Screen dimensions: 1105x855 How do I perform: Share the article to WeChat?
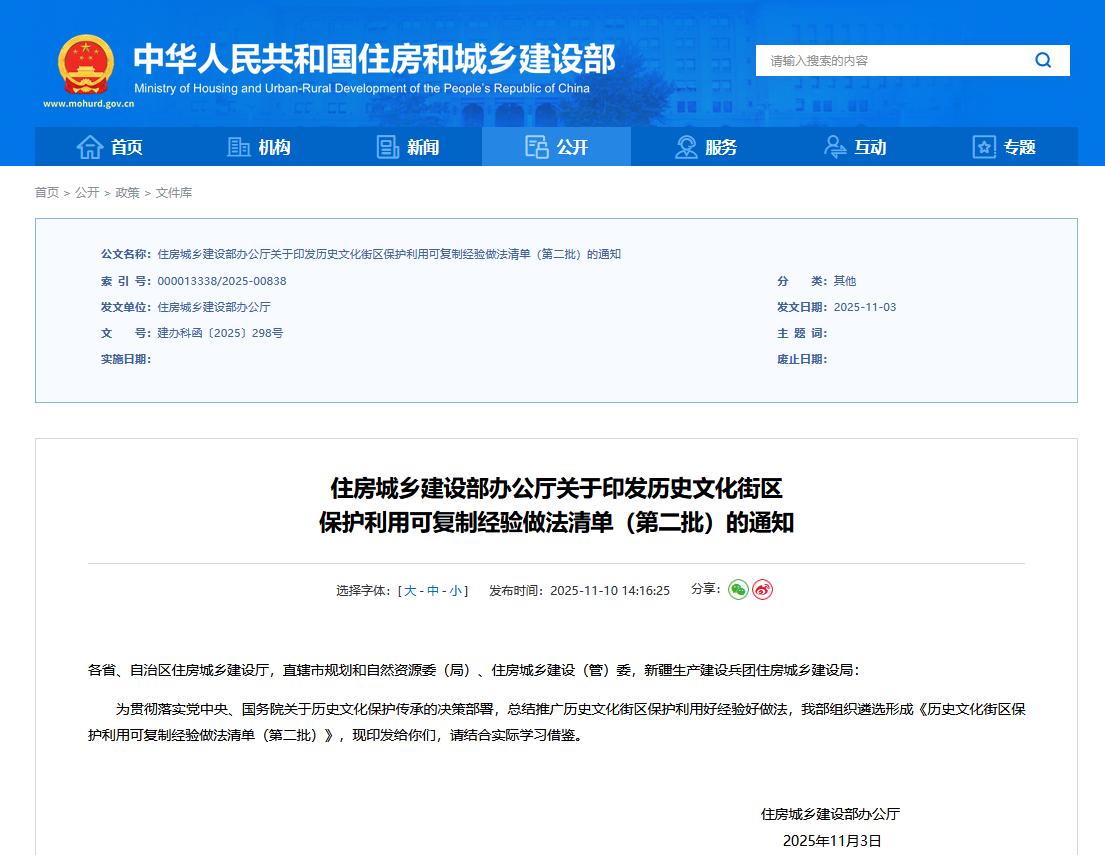(x=737, y=590)
